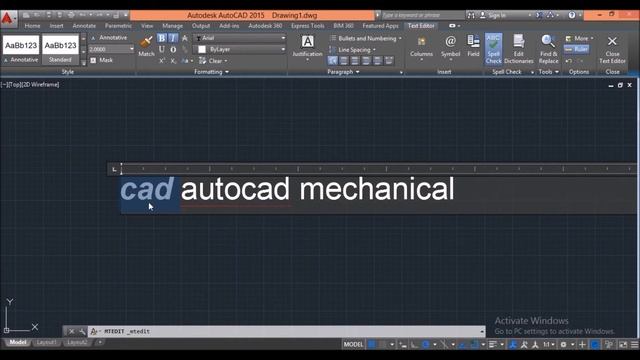
Task: Click the Mask background button
Action: tap(101, 60)
